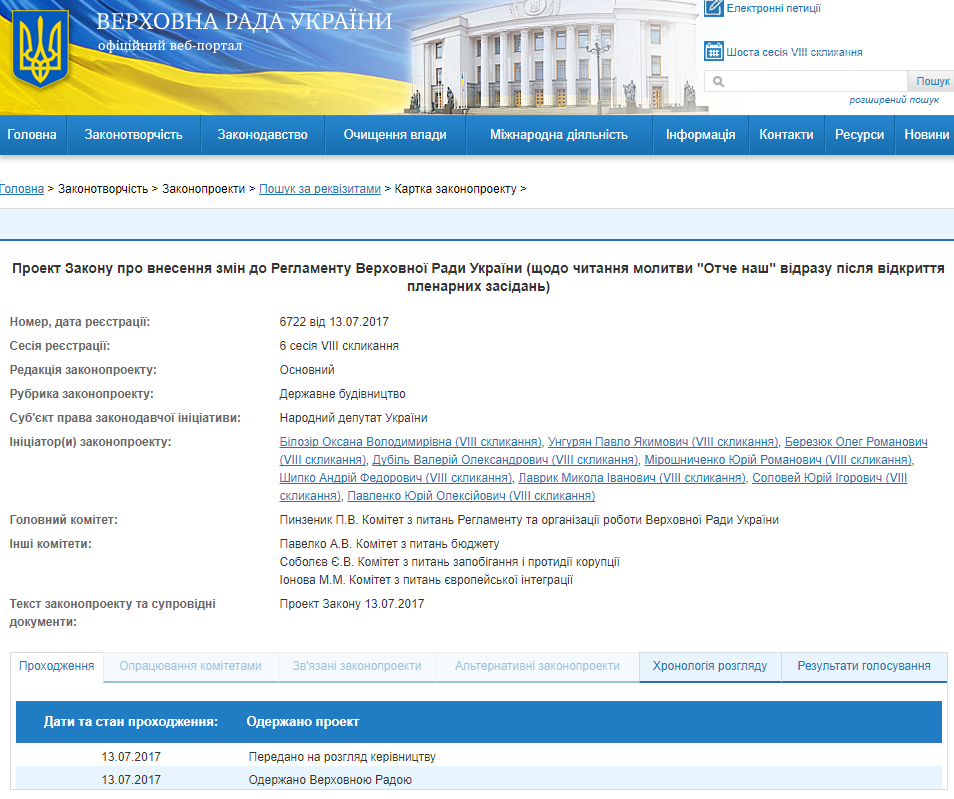Switch to the Хронологія розгляду tab
This screenshot has height=799, width=954.
pyautogui.click(x=710, y=666)
